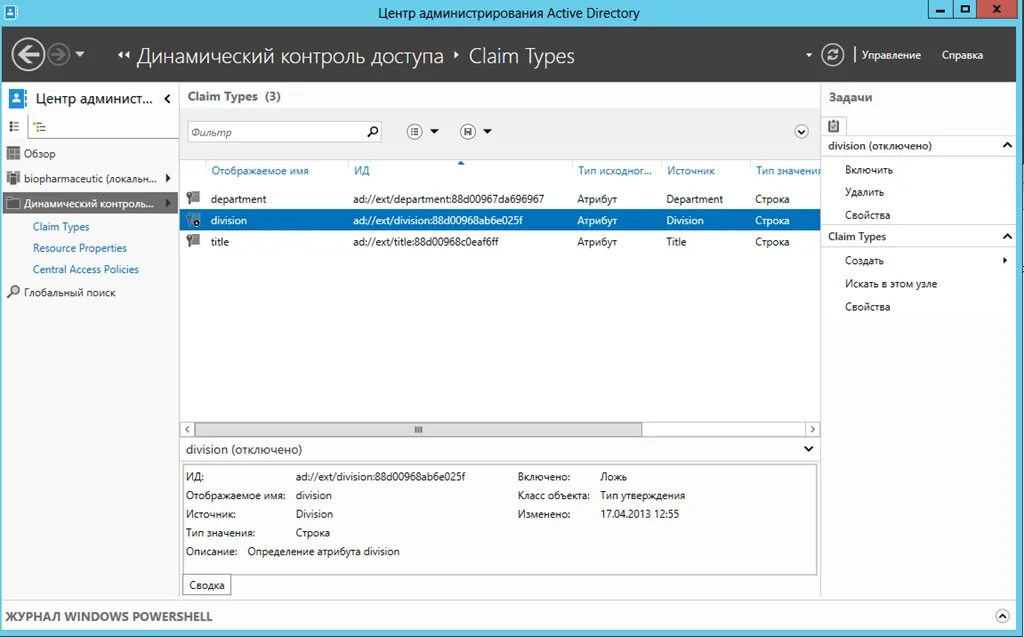1024x637 pixels.
Task: Click Удалить under division tasks
Action: (864, 192)
